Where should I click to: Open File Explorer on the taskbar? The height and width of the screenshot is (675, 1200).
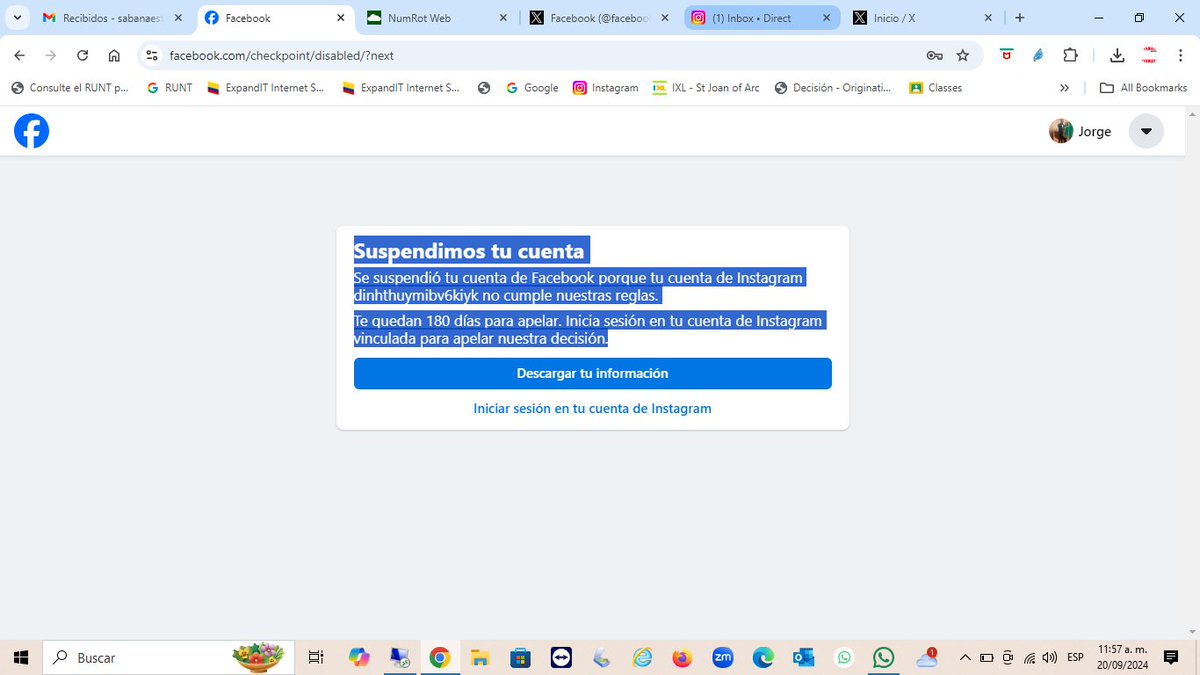point(480,657)
